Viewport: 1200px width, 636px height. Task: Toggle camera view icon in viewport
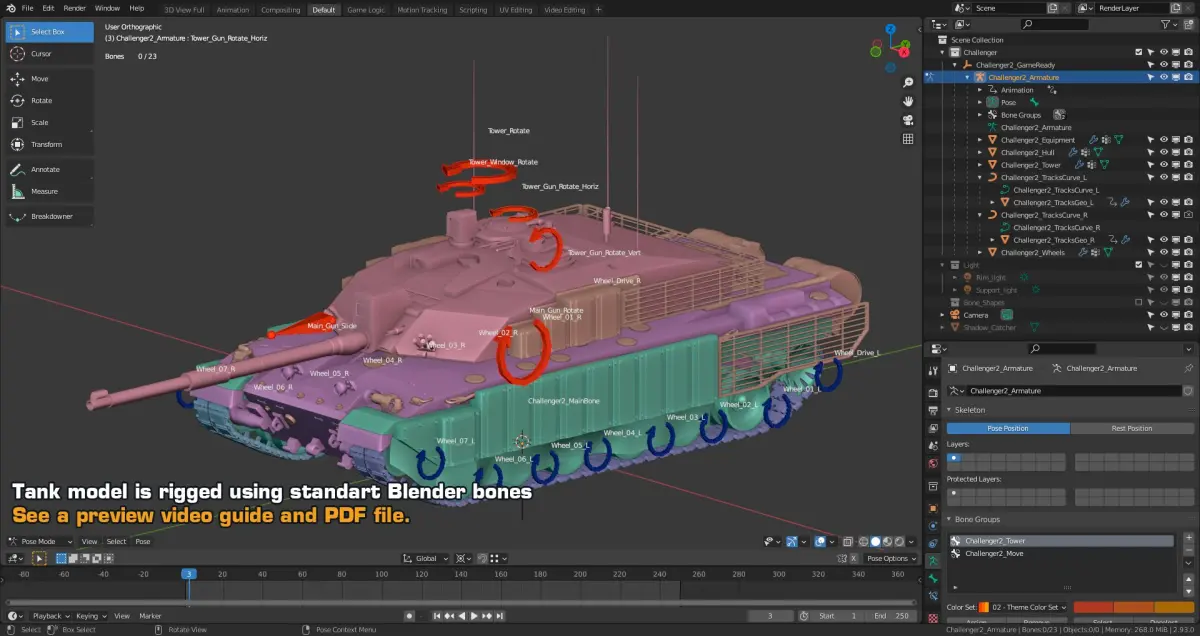[x=908, y=120]
